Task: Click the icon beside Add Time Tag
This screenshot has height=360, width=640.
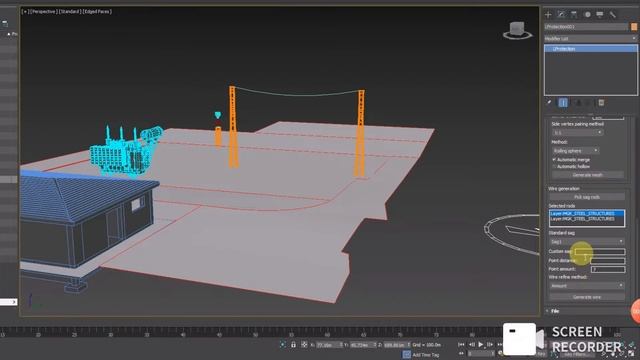Action: point(406,355)
